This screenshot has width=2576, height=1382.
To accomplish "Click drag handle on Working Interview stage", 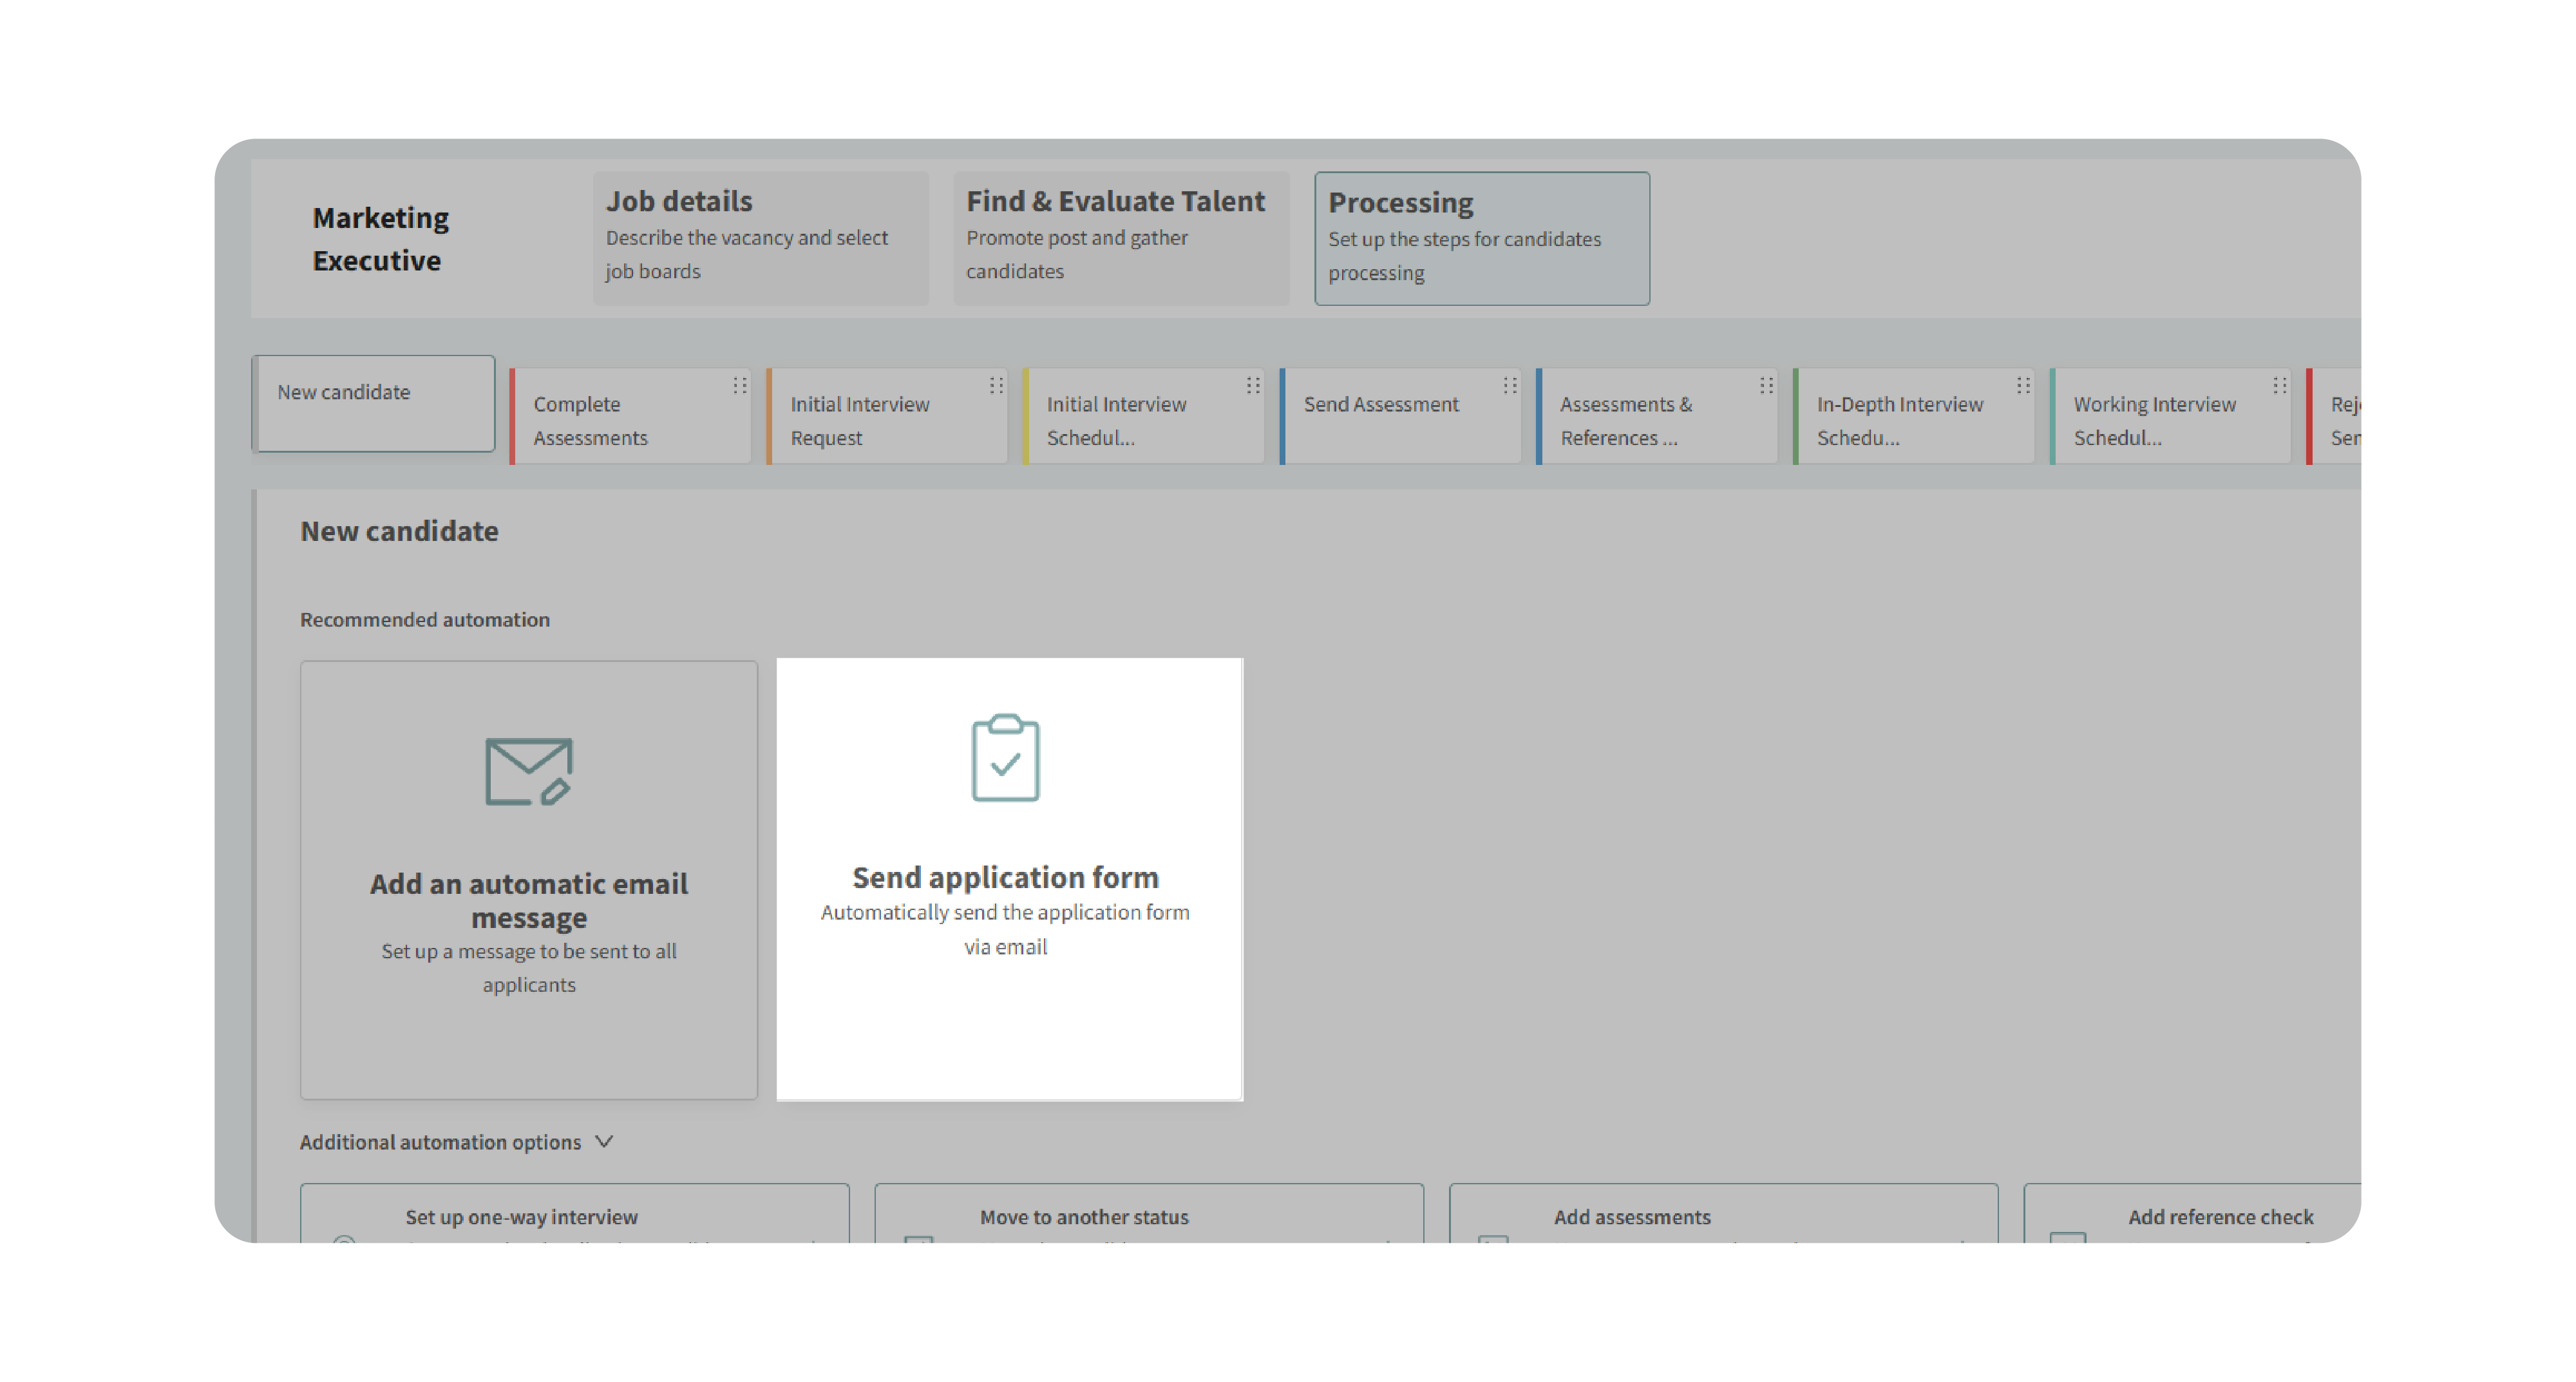I will (2280, 385).
